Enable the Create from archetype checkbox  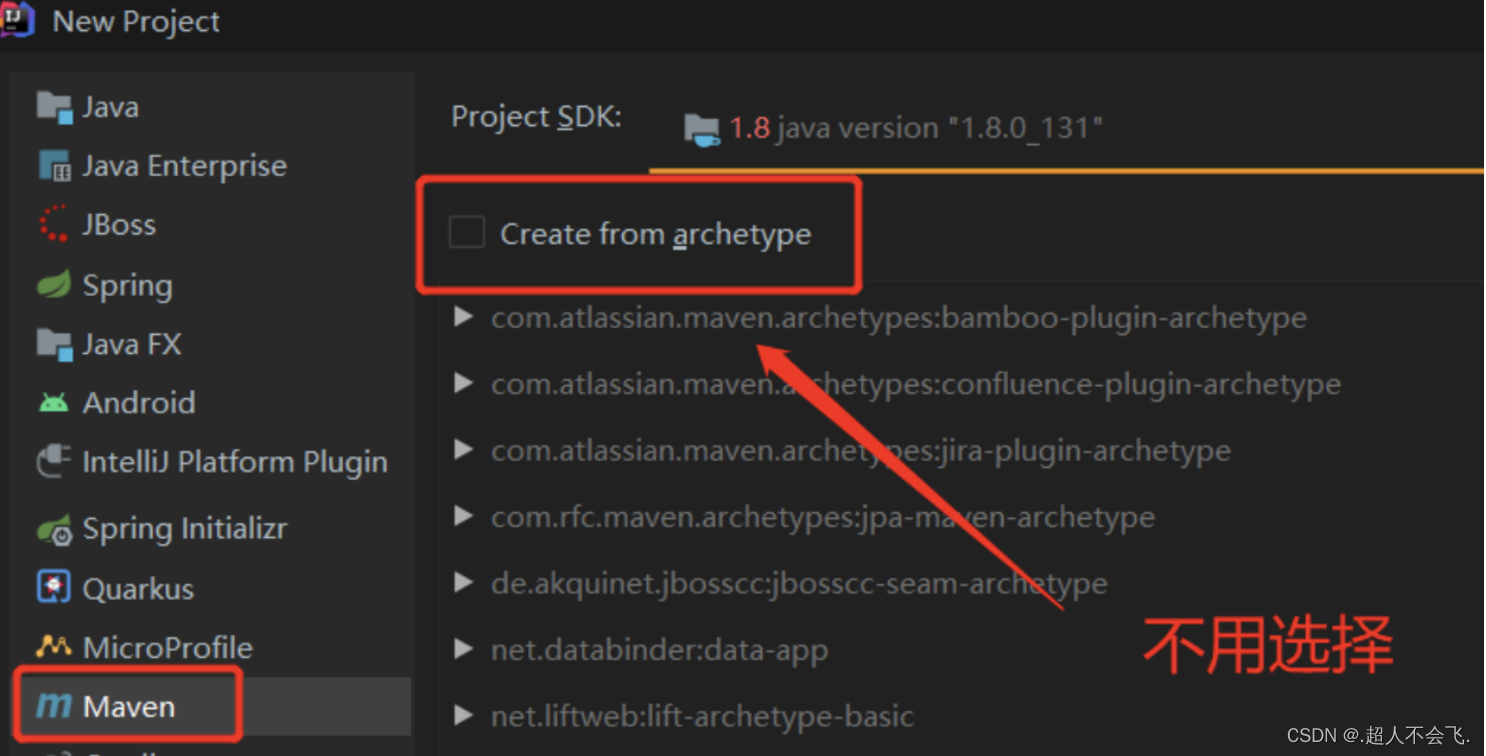click(467, 232)
